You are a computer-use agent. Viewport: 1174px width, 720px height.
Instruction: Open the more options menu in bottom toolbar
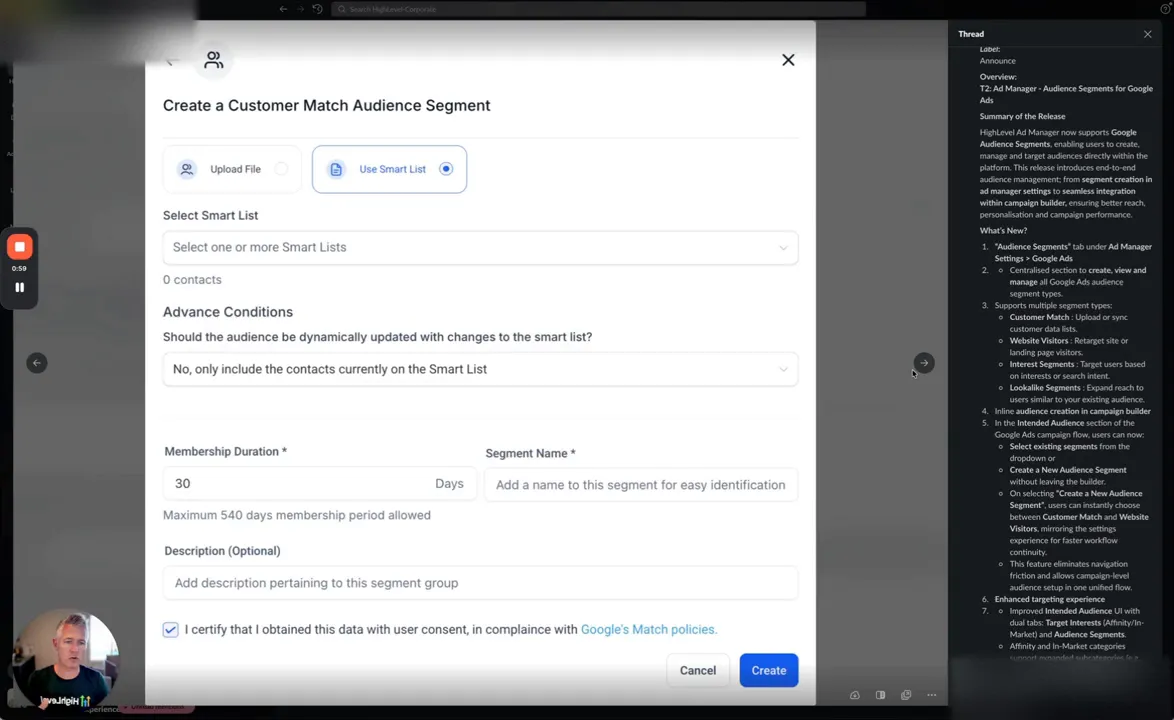point(931,695)
